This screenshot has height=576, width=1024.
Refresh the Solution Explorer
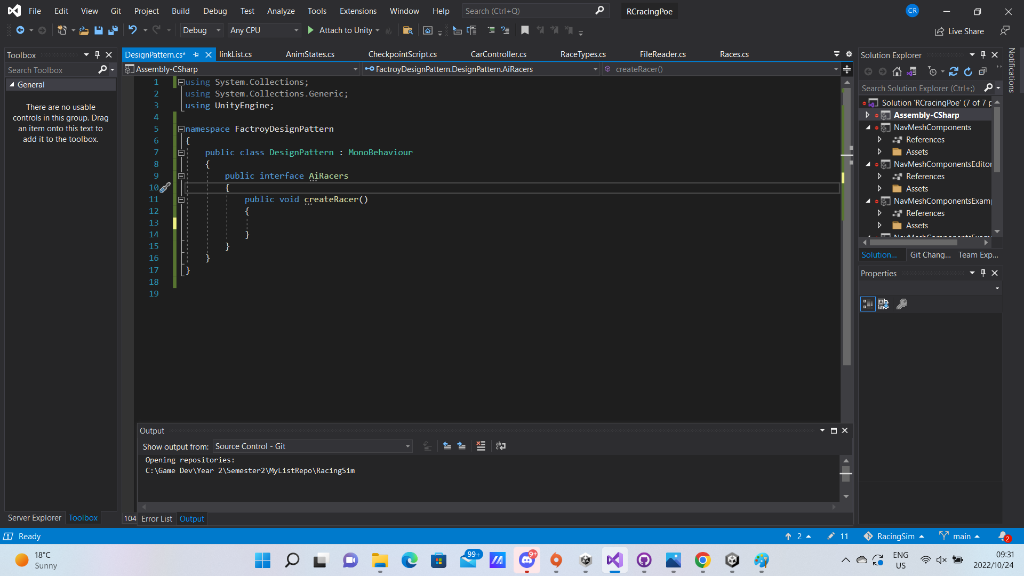pos(967,70)
